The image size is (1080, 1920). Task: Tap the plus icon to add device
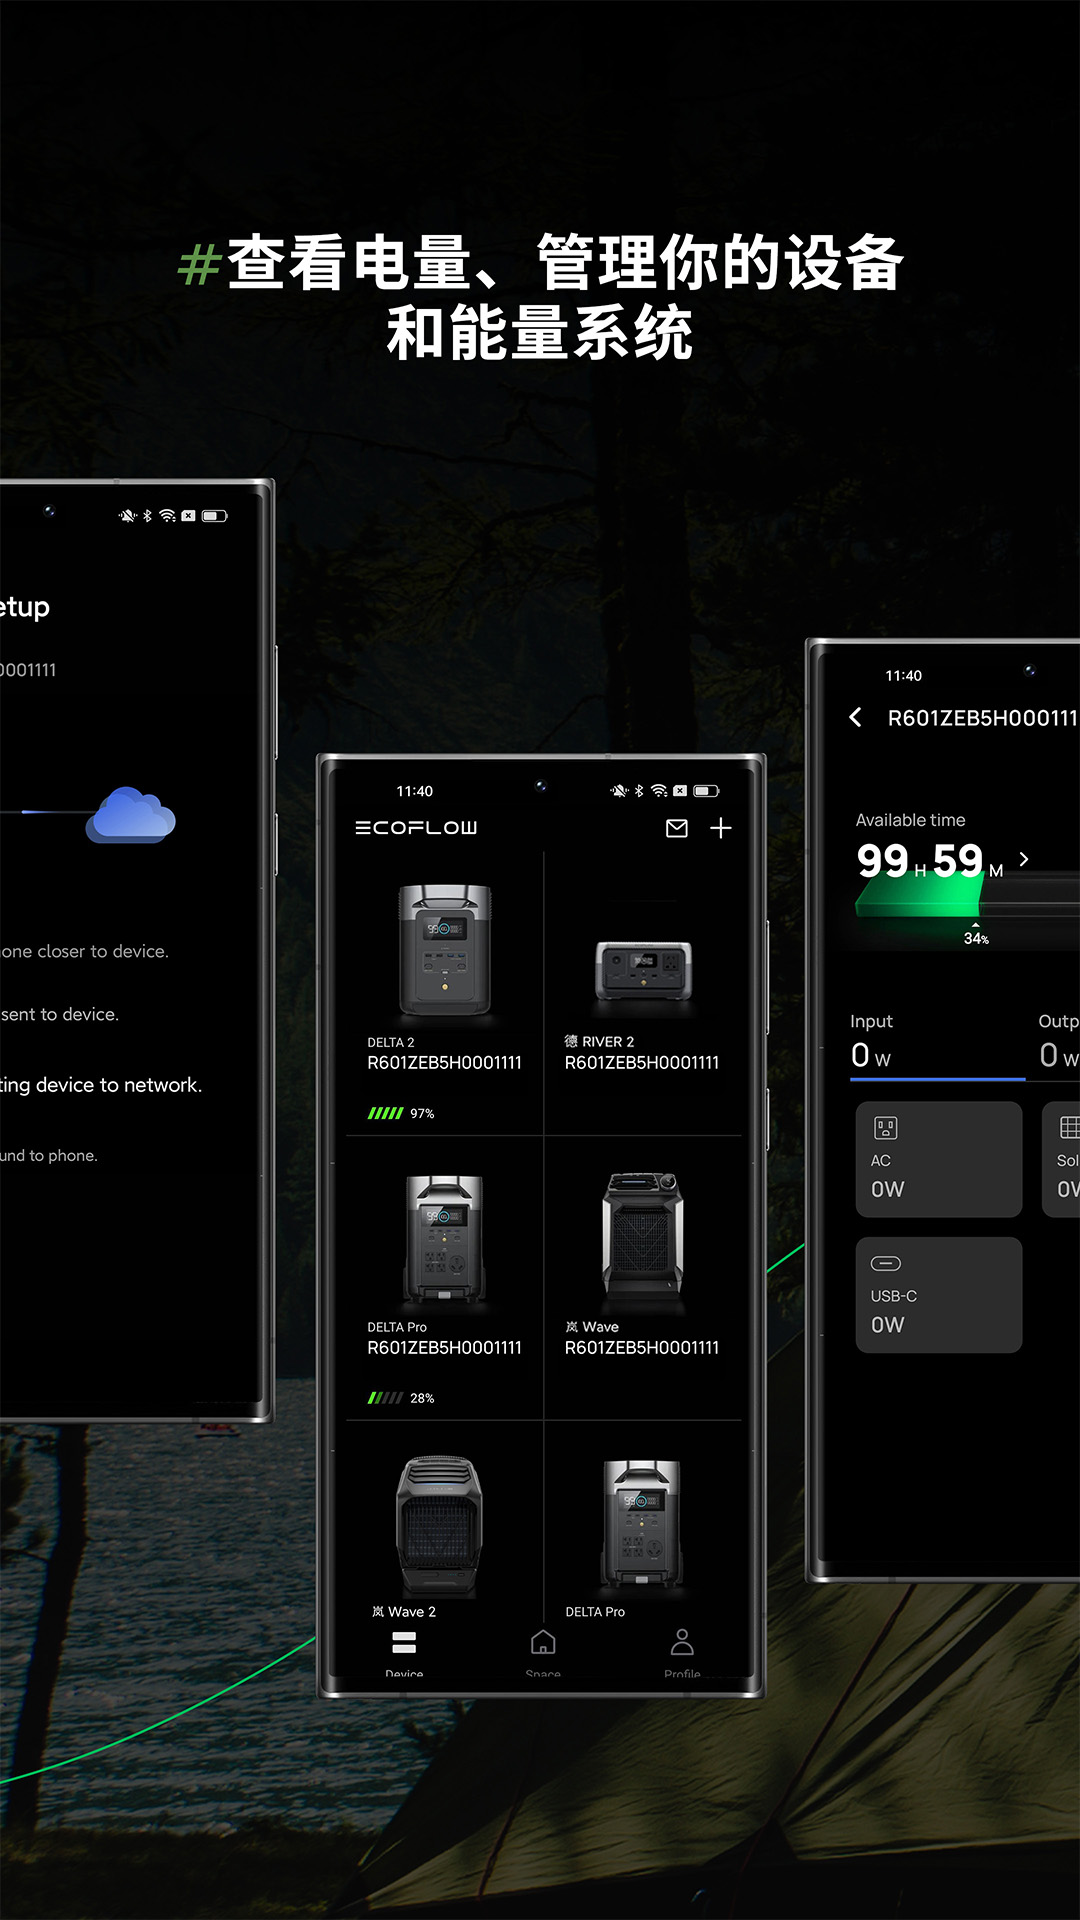[x=721, y=828]
